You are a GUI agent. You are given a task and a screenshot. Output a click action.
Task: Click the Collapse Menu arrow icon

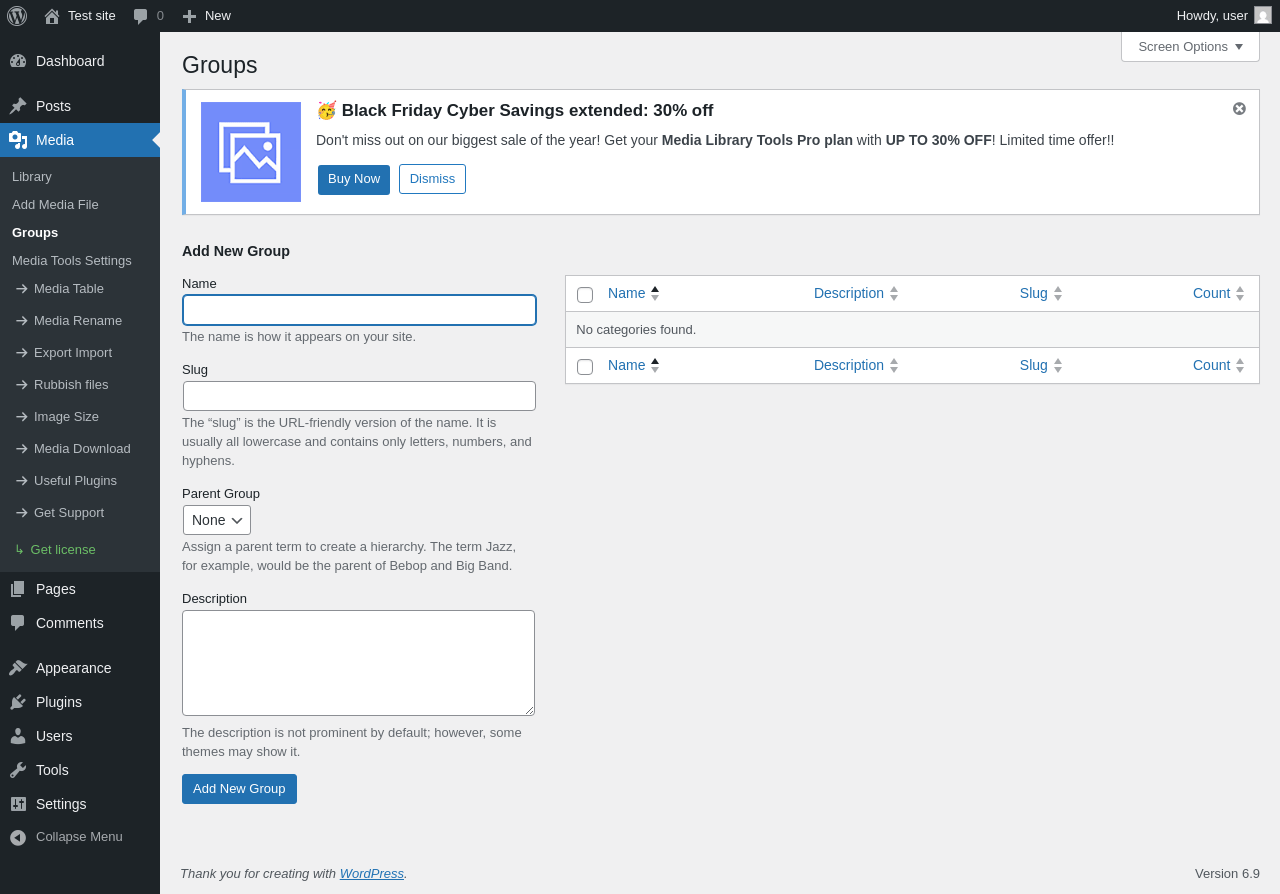point(18,837)
